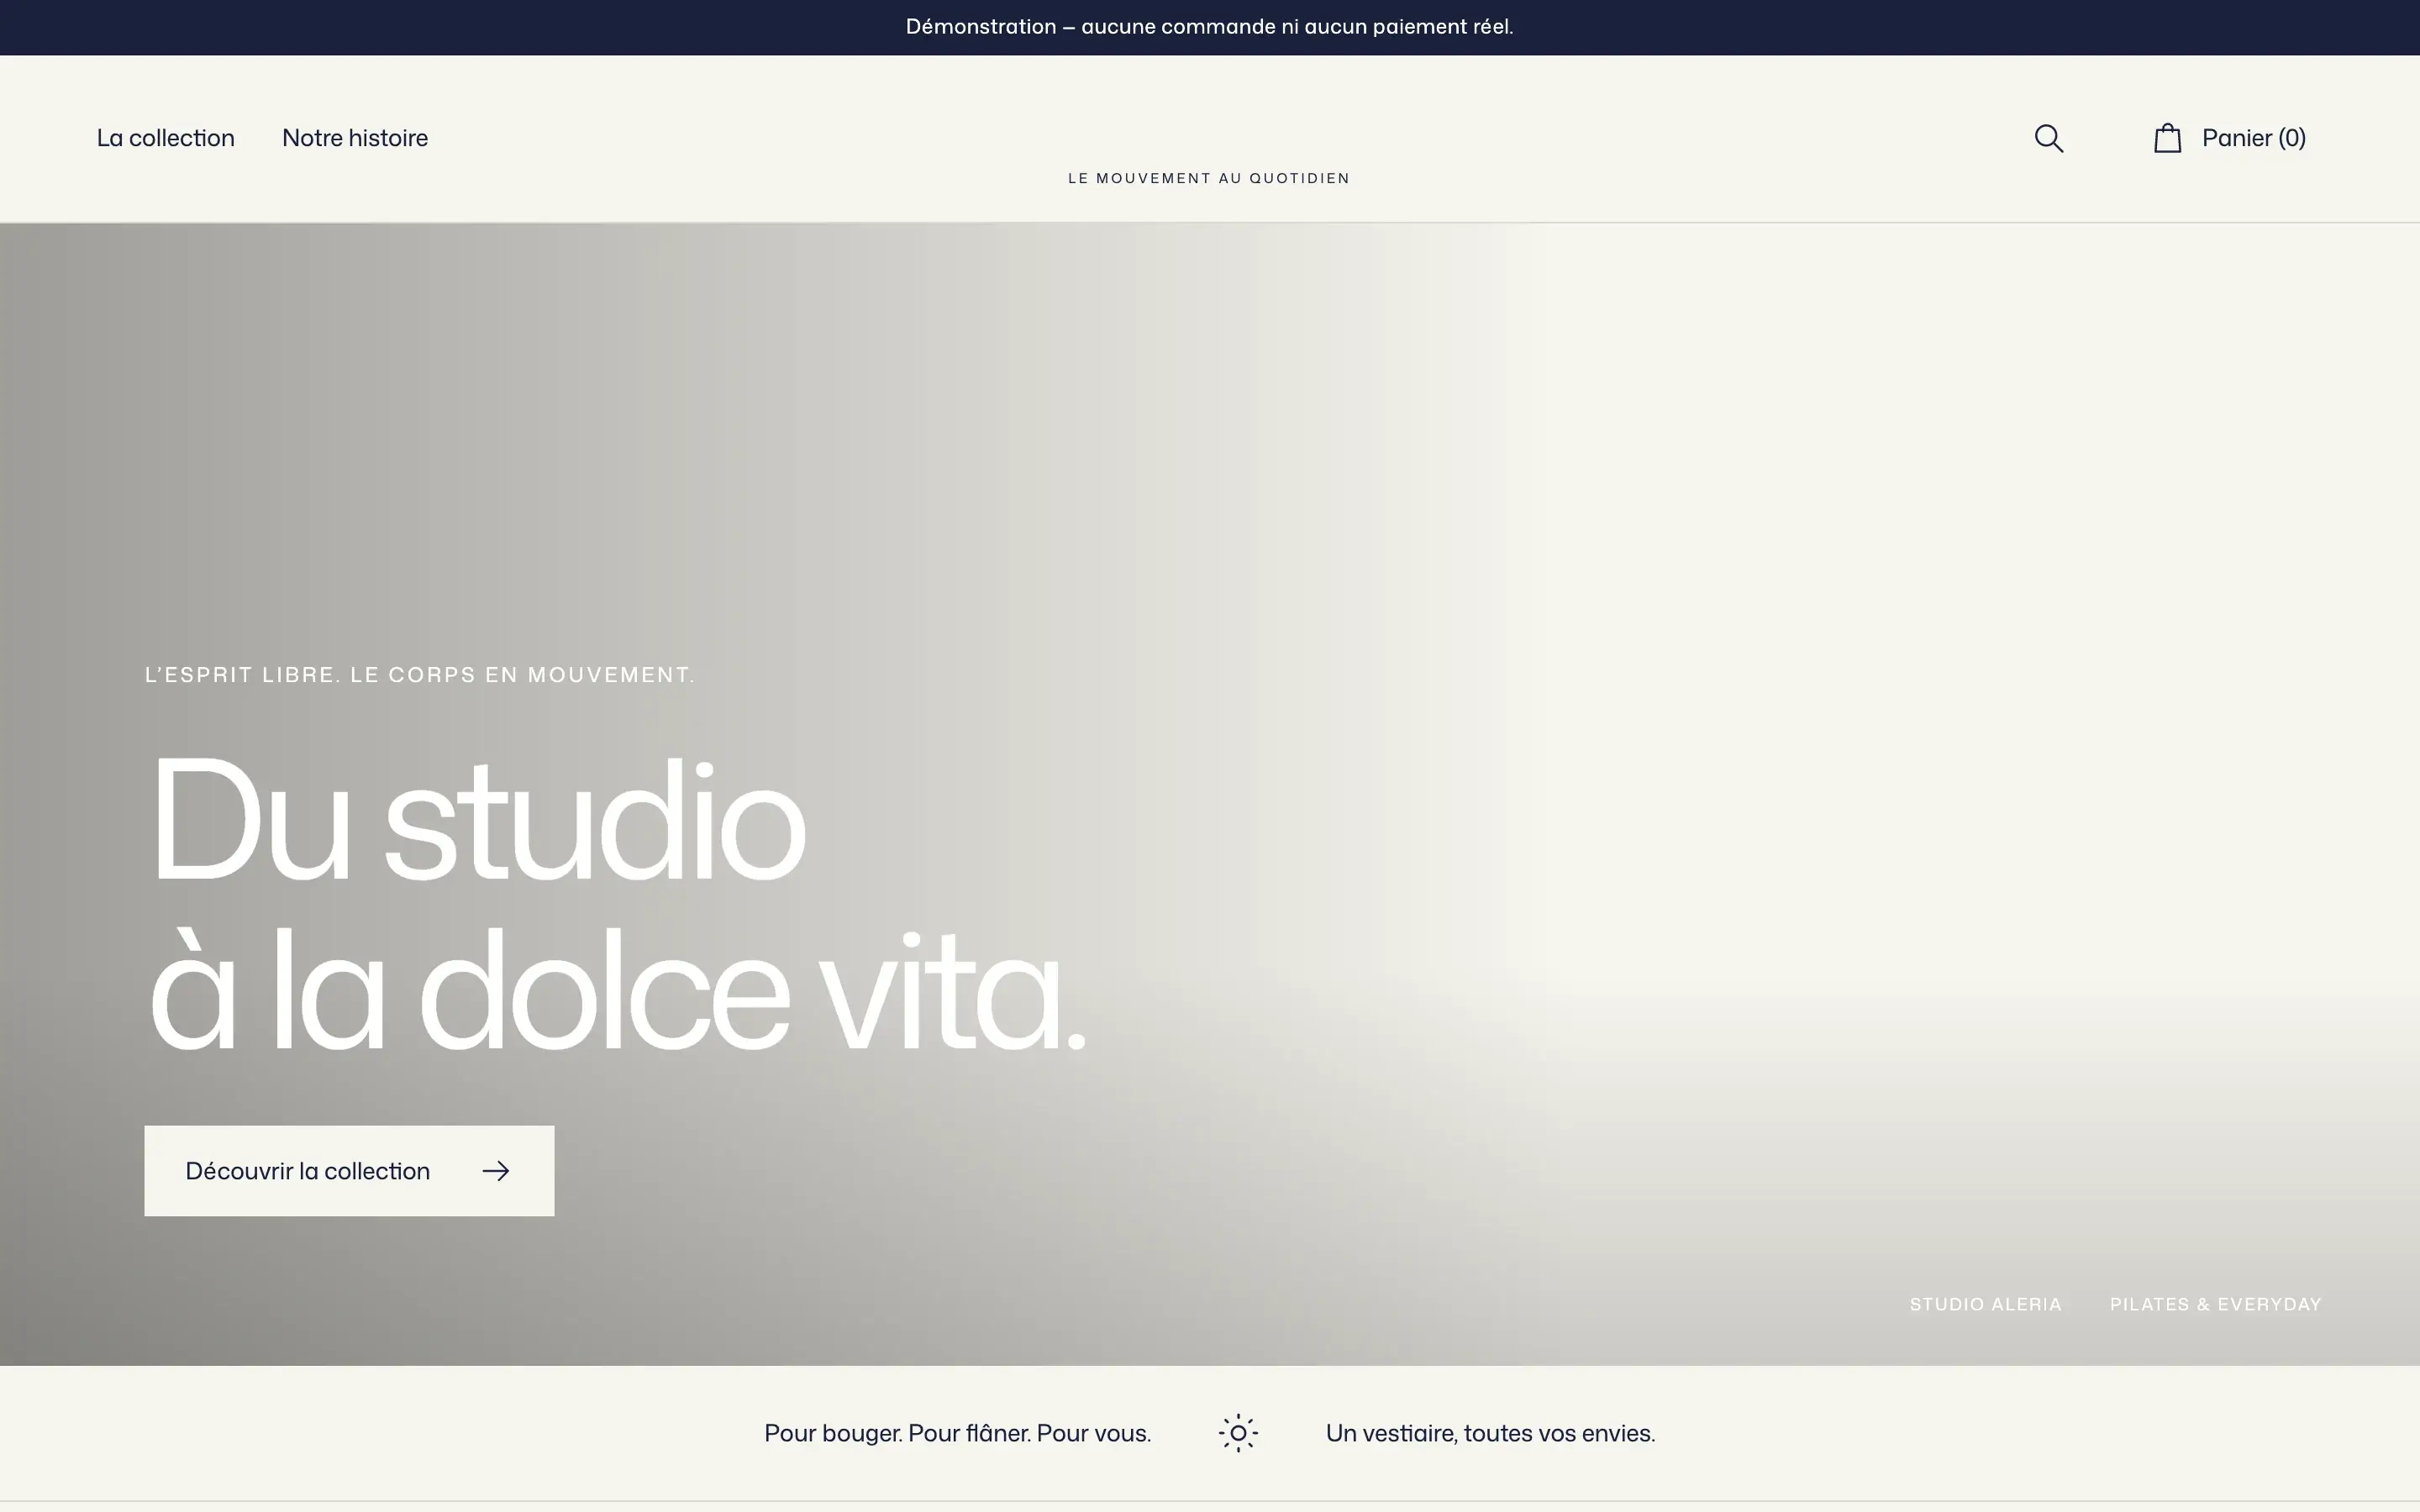Viewport: 2420px width, 1512px height.
Task: Click Découvrir la collection button
Action: 349,1171
